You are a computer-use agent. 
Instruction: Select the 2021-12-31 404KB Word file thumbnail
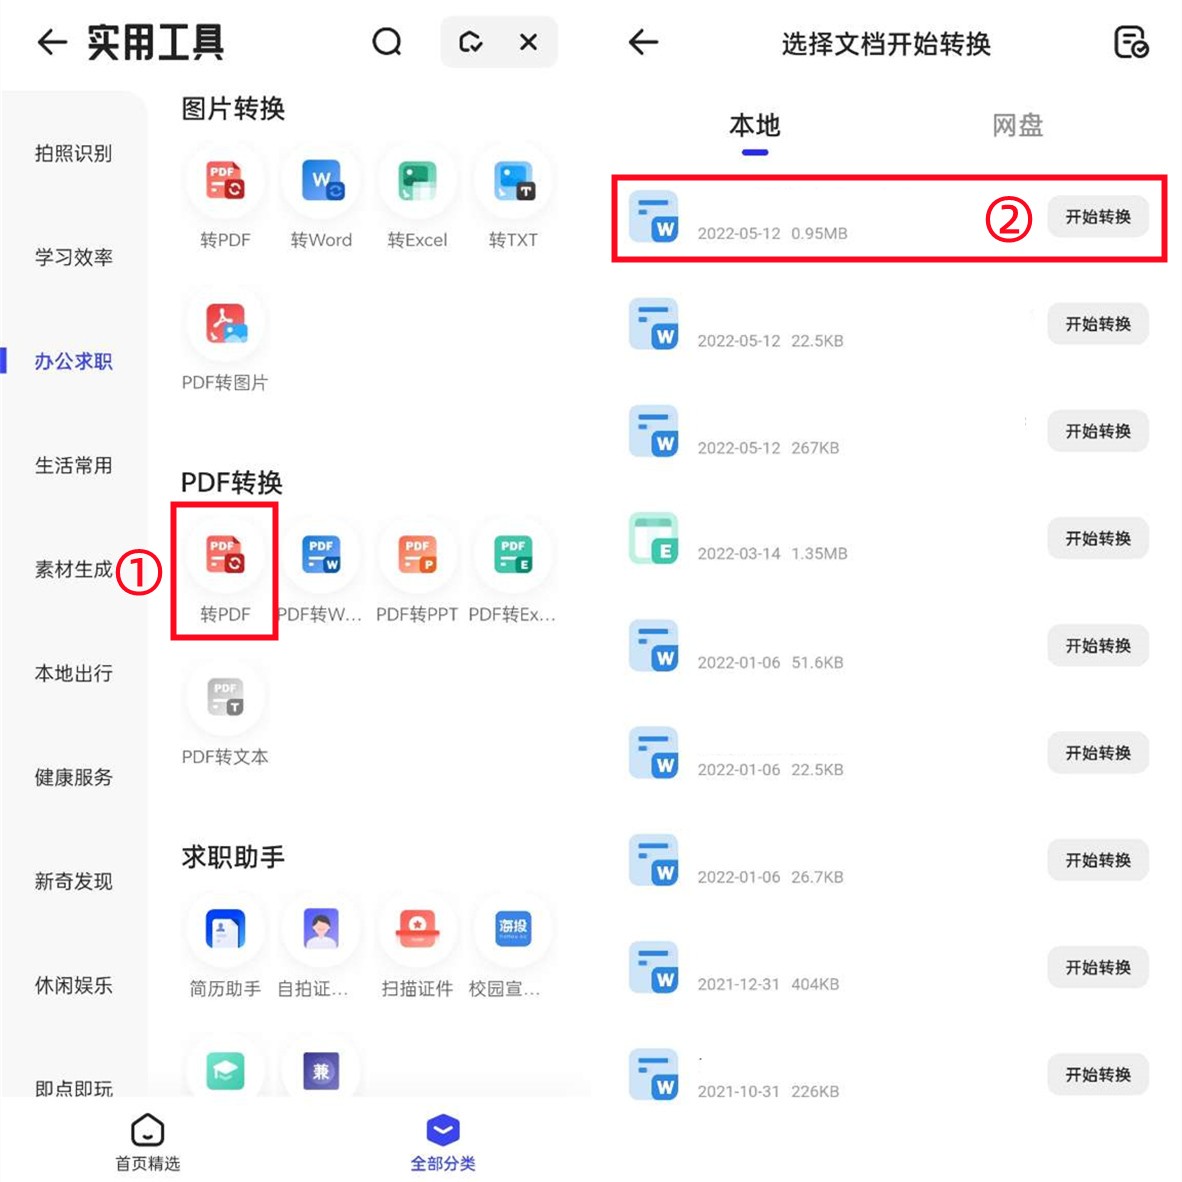(654, 967)
